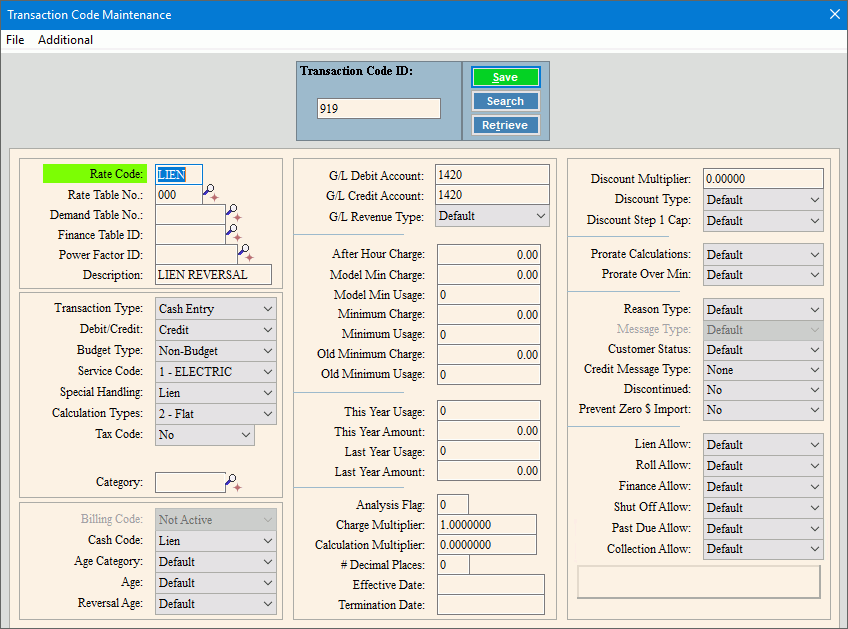Image resolution: width=848 pixels, height=629 pixels.
Task: Expand the Prorate Over Min dropdown
Action: pos(763,275)
